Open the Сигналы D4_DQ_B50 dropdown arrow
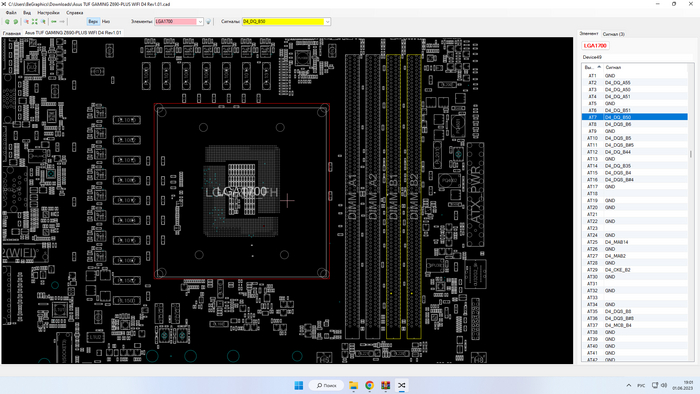 [327, 21]
